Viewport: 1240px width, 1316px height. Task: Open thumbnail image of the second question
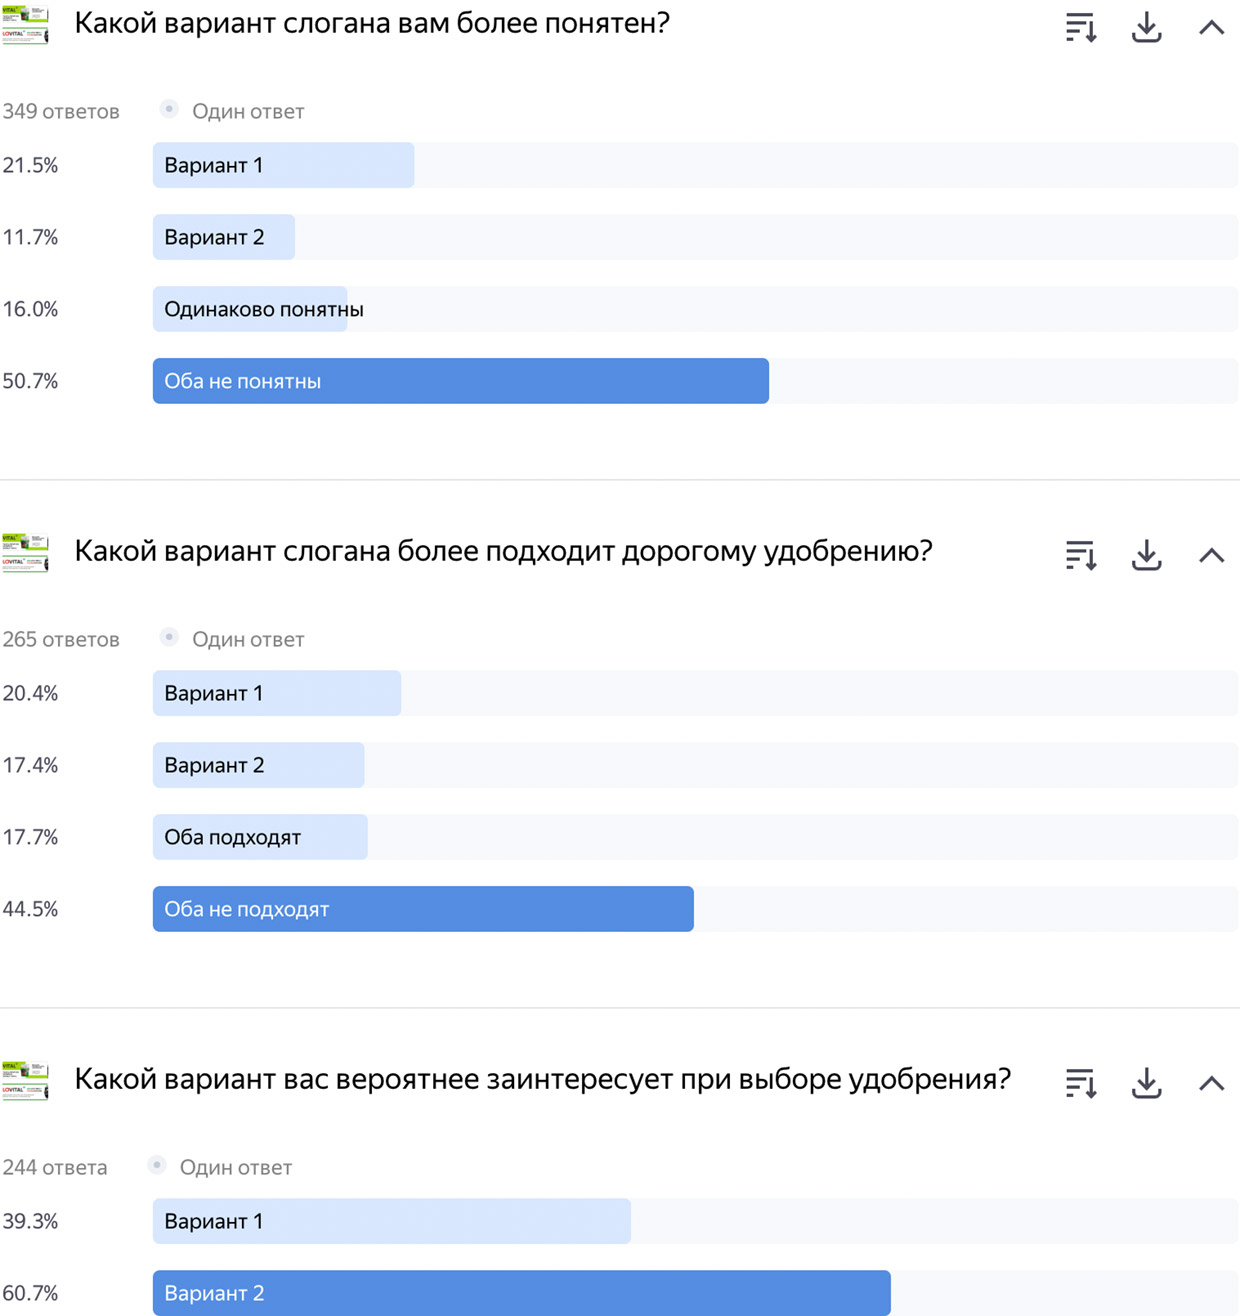[x=25, y=553]
